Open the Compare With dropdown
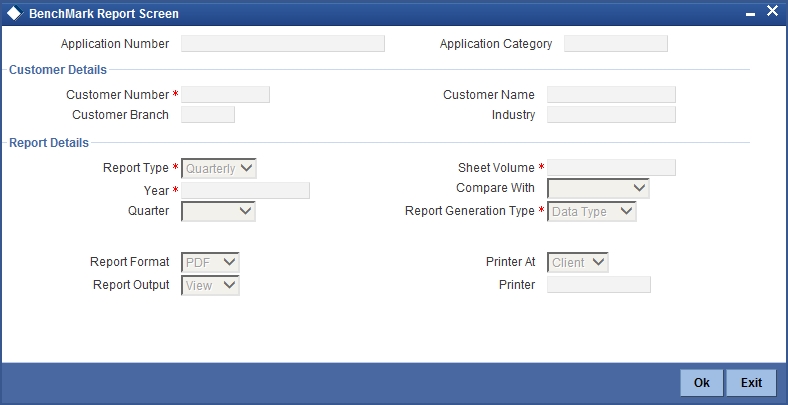788x405 pixels. [x=598, y=188]
